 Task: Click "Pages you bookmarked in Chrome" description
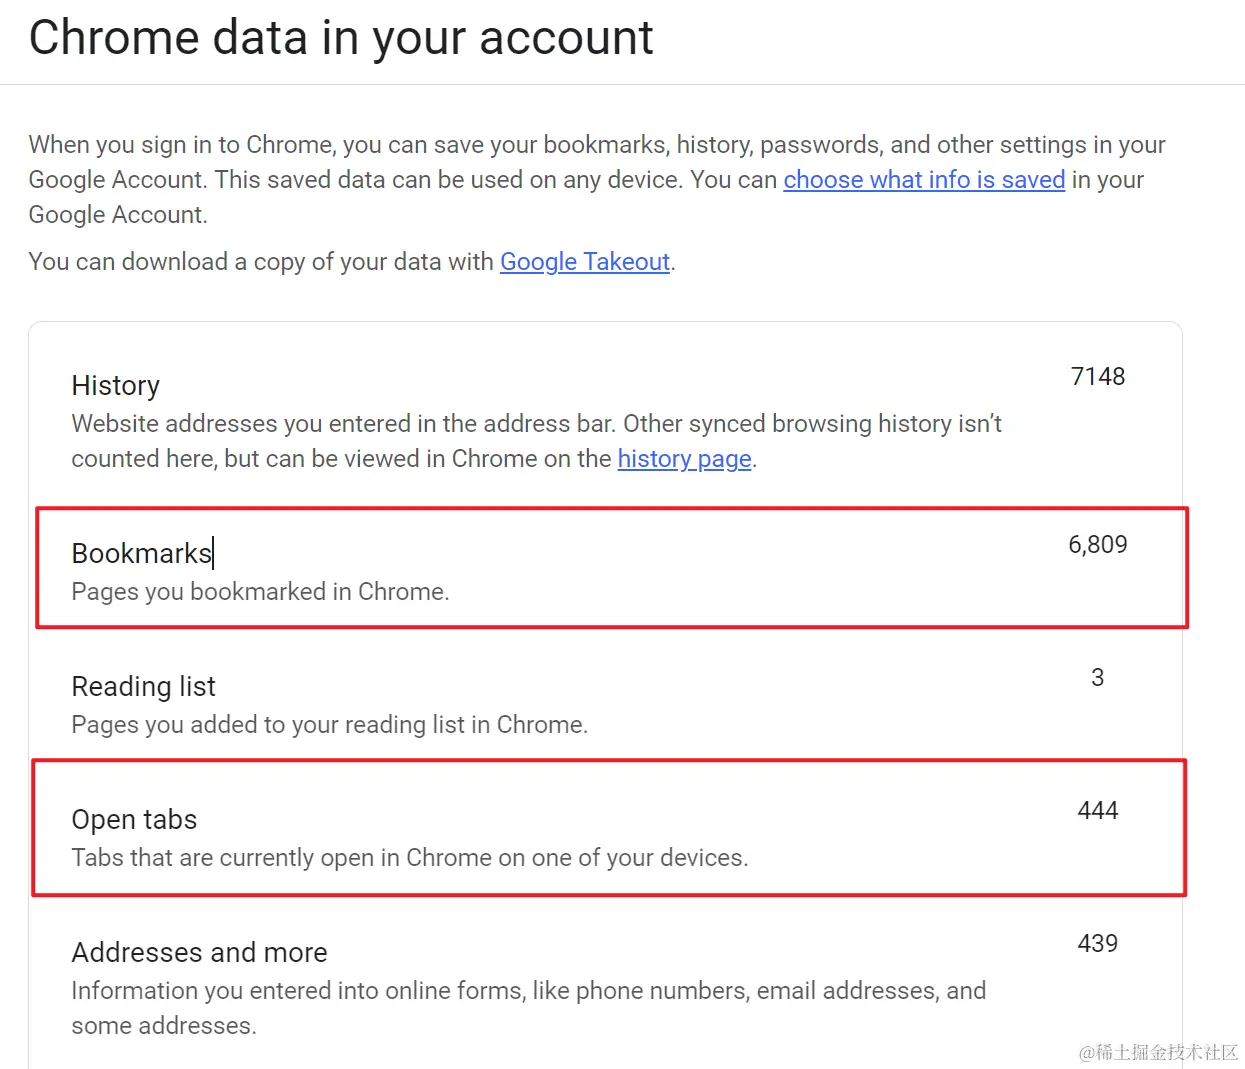260,592
